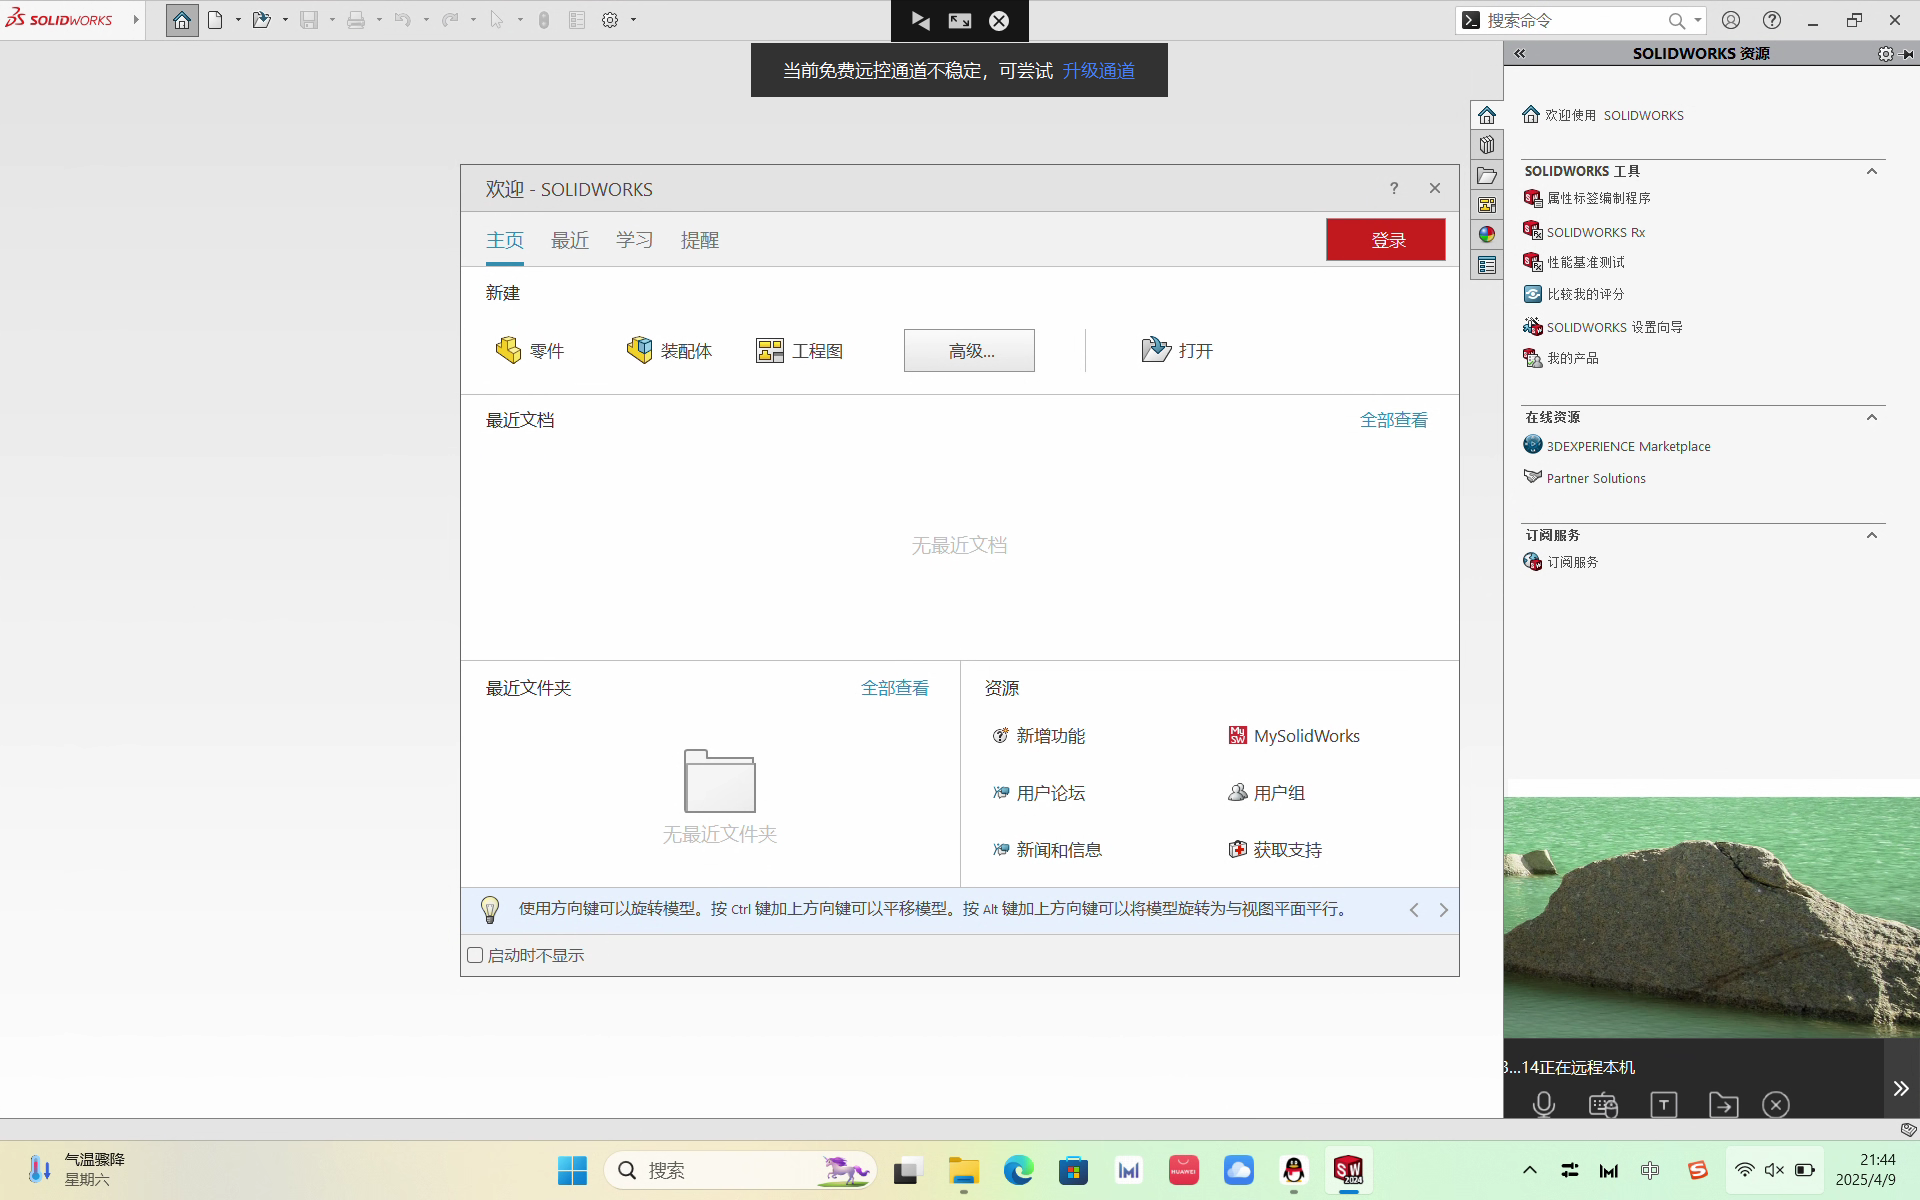The width and height of the screenshot is (1920, 1200).
Task: Click the New document icon in the toolbar
Action: tap(215, 20)
